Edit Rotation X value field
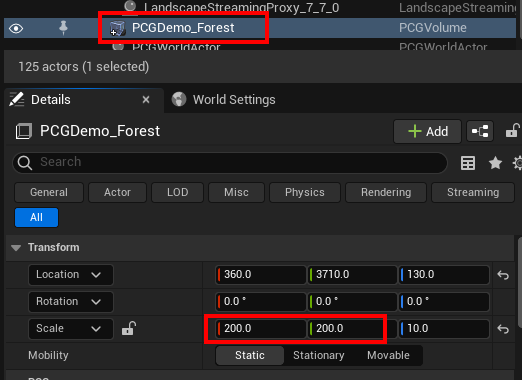Image resolution: width=522 pixels, height=380 pixels. 261,302
